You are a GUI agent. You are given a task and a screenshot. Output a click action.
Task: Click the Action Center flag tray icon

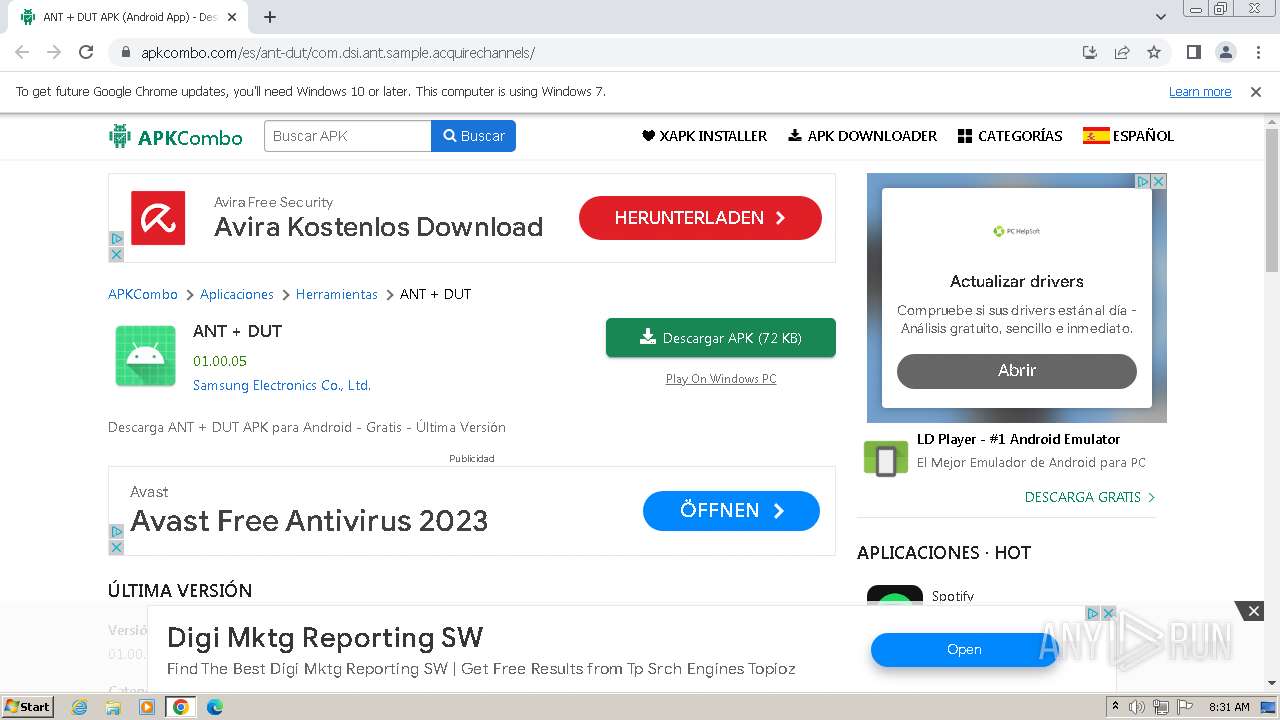click(x=1184, y=707)
